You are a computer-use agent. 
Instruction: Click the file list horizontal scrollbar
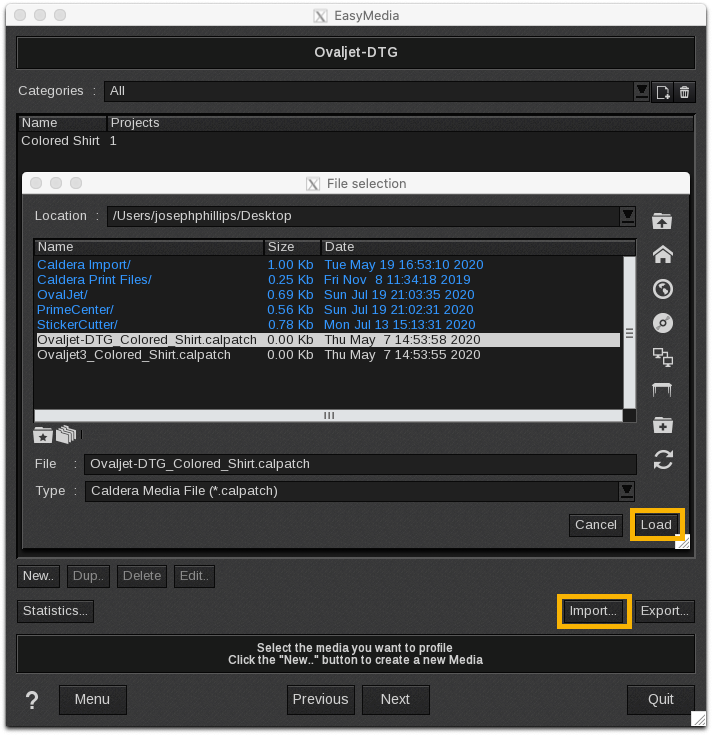coord(328,415)
